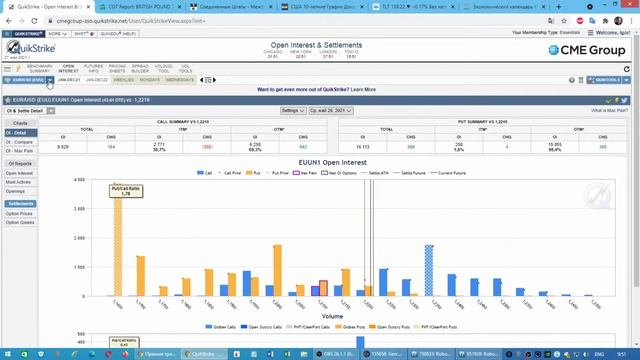Viewport: 640px width, 360px height.
Task: Toggle the Call series in chart legend
Action: (204, 173)
